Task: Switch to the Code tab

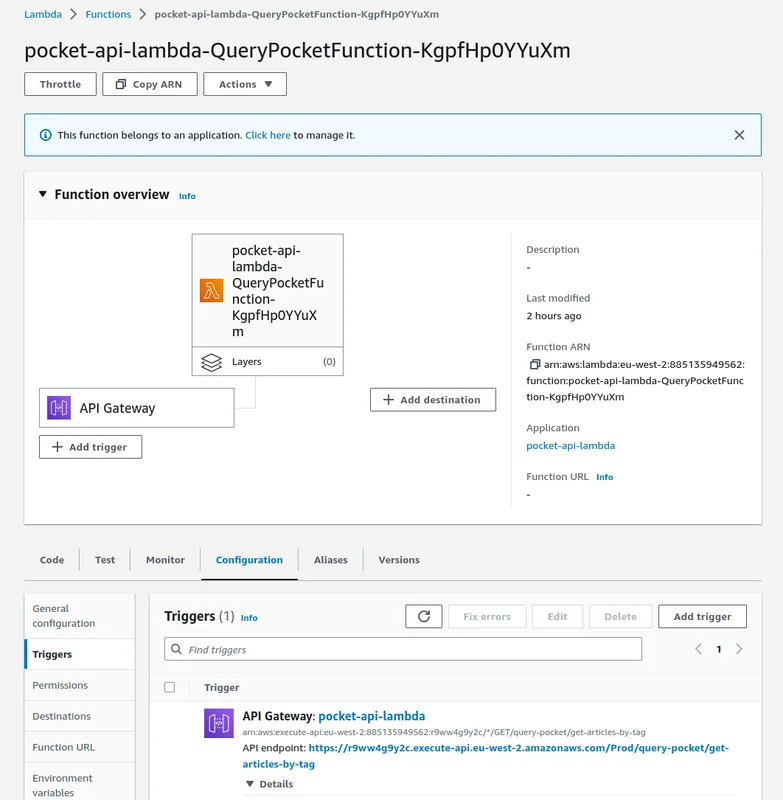Action: tap(52, 560)
